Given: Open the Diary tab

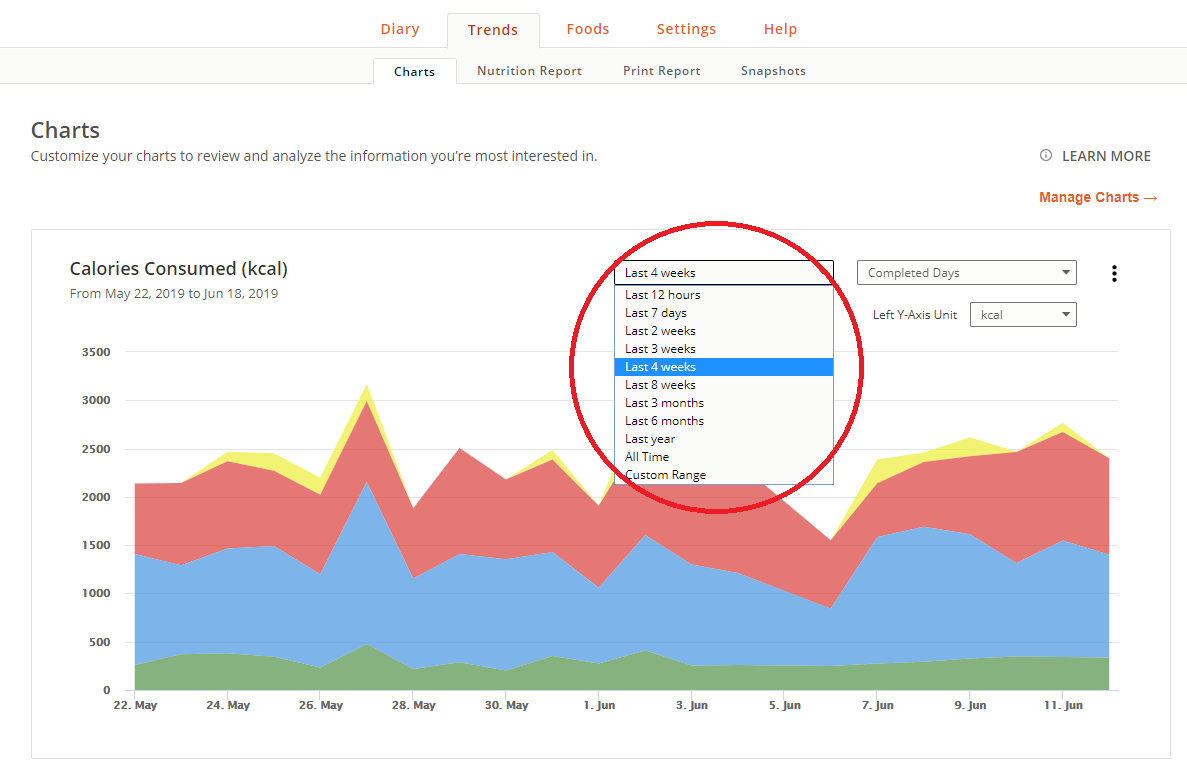Looking at the screenshot, I should tap(400, 29).
